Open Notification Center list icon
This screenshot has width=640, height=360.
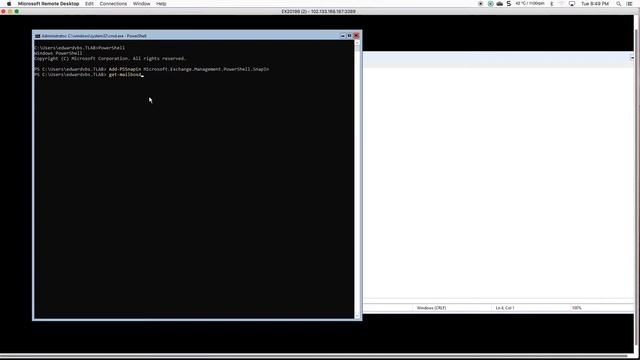(x=629, y=4)
